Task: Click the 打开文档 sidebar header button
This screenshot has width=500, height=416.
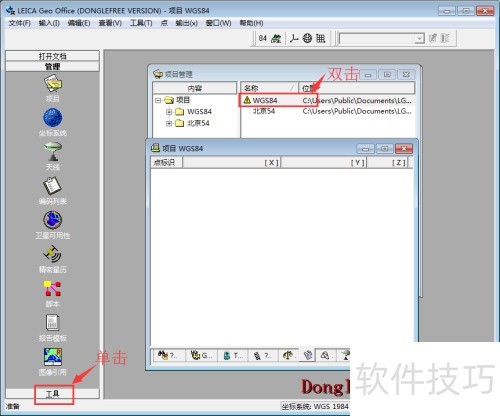Action: pos(53,56)
